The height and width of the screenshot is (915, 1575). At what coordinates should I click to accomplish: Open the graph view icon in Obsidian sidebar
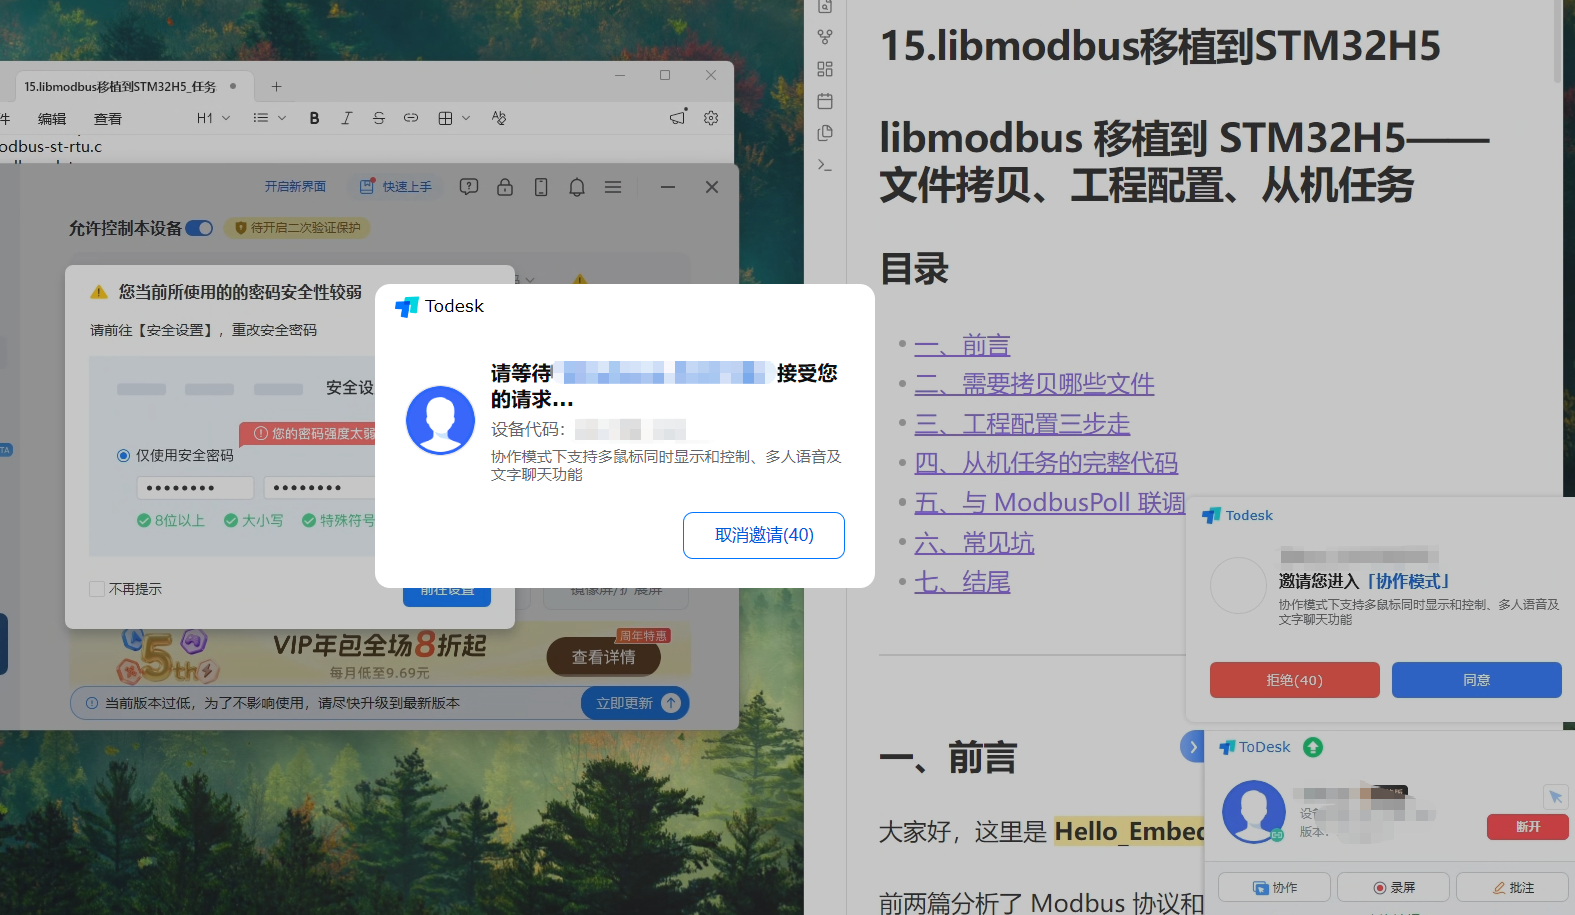tap(825, 37)
